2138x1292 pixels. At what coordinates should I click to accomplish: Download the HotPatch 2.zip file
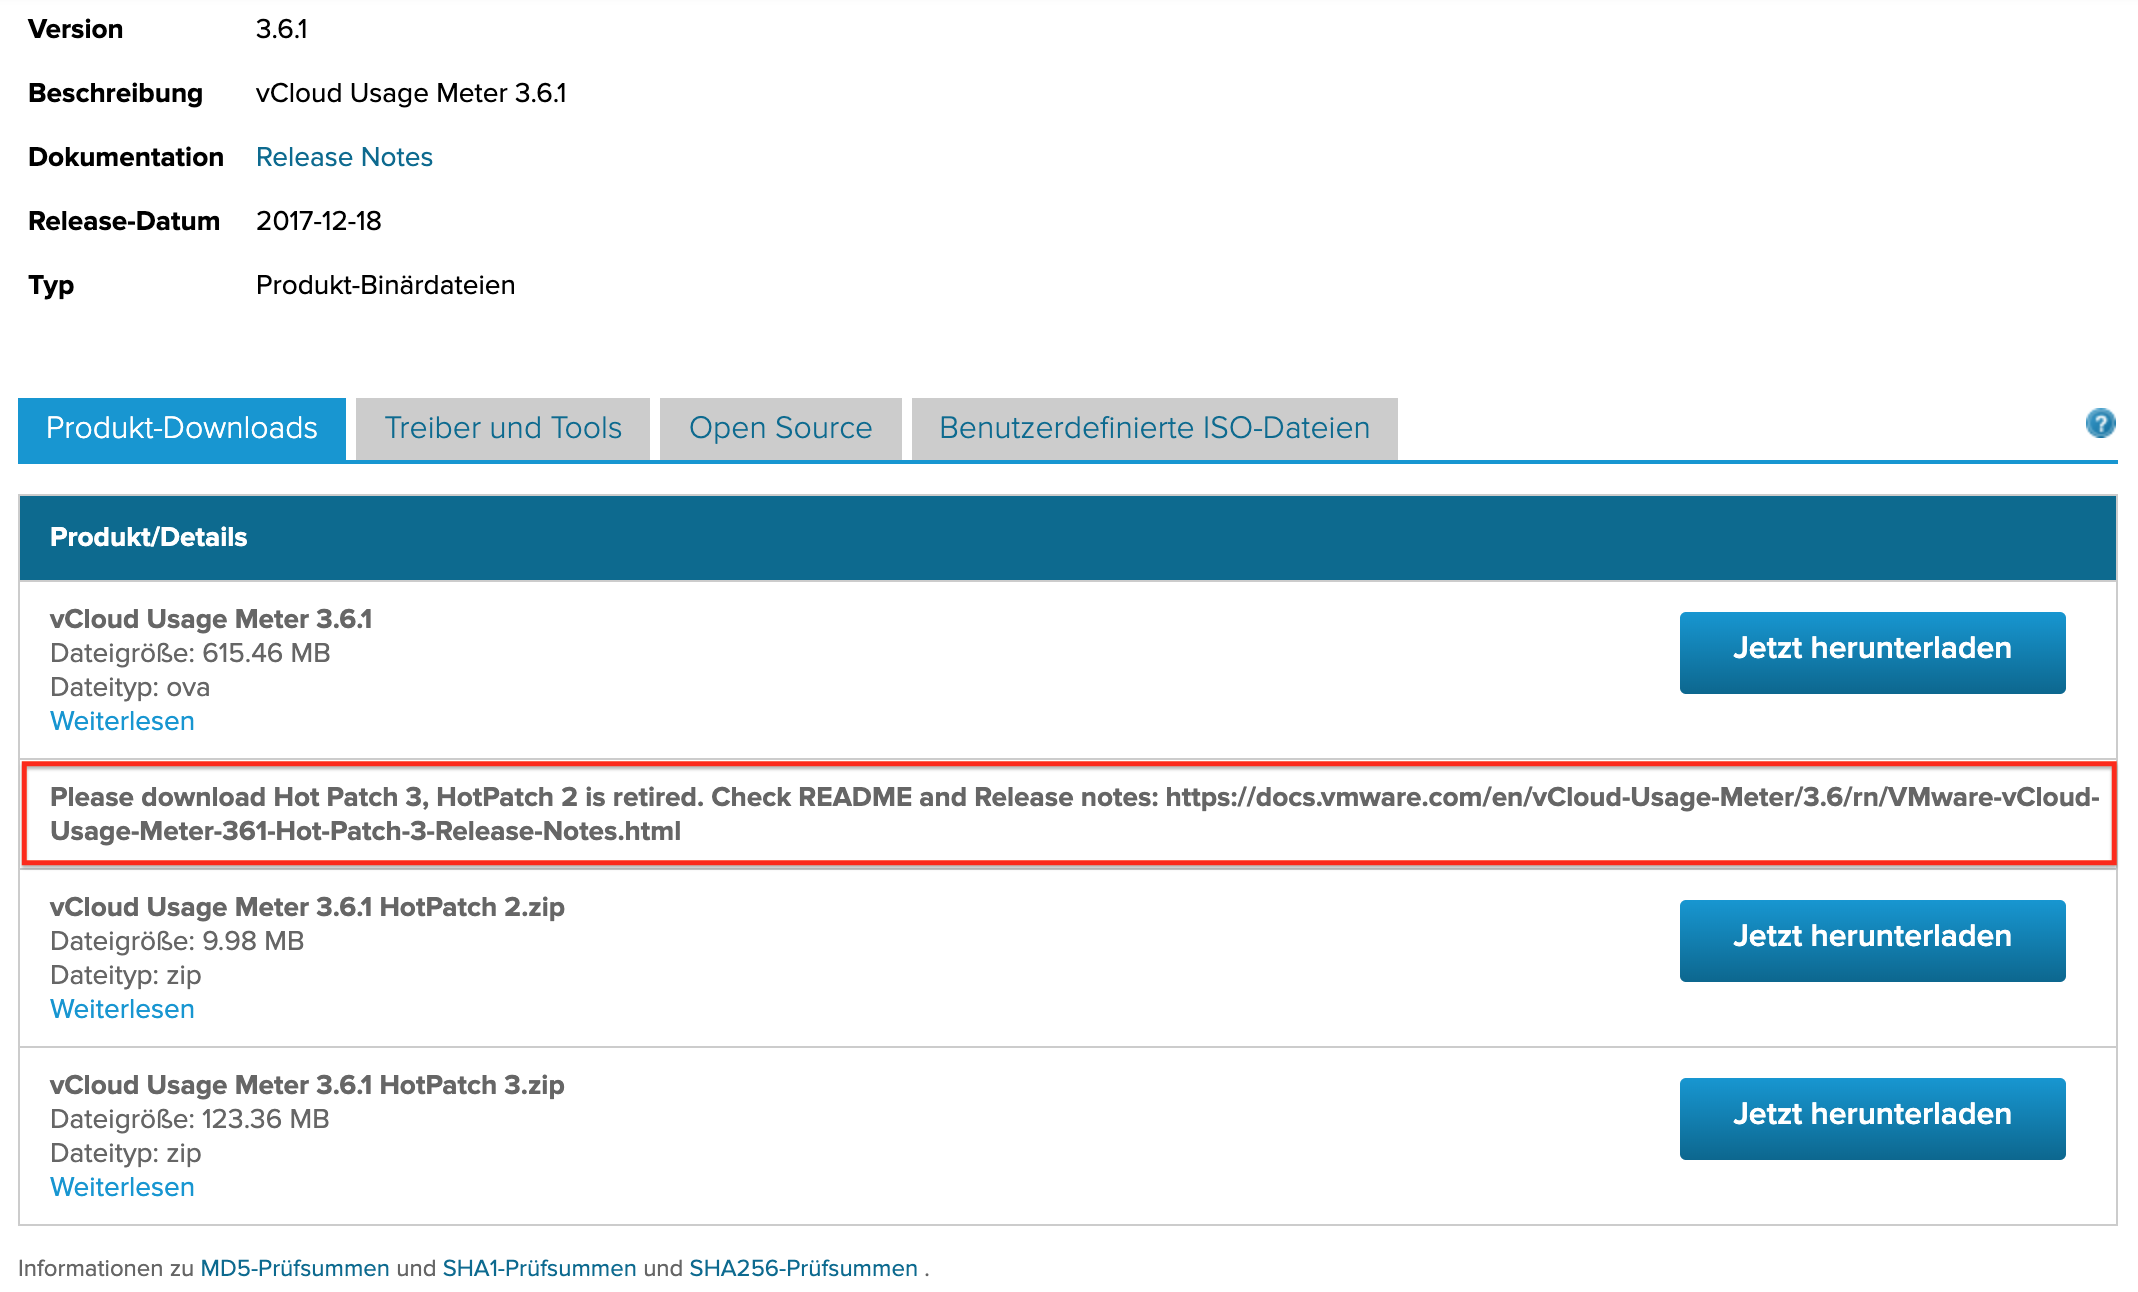click(1872, 940)
